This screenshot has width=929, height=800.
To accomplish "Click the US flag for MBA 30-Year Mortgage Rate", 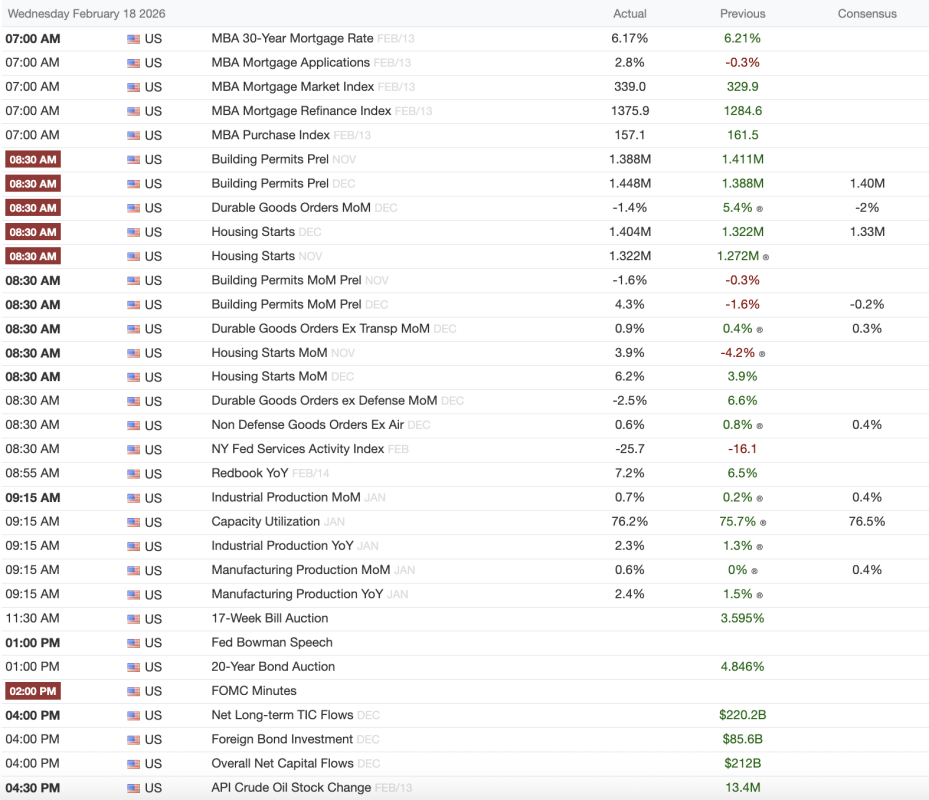I will (134, 38).
